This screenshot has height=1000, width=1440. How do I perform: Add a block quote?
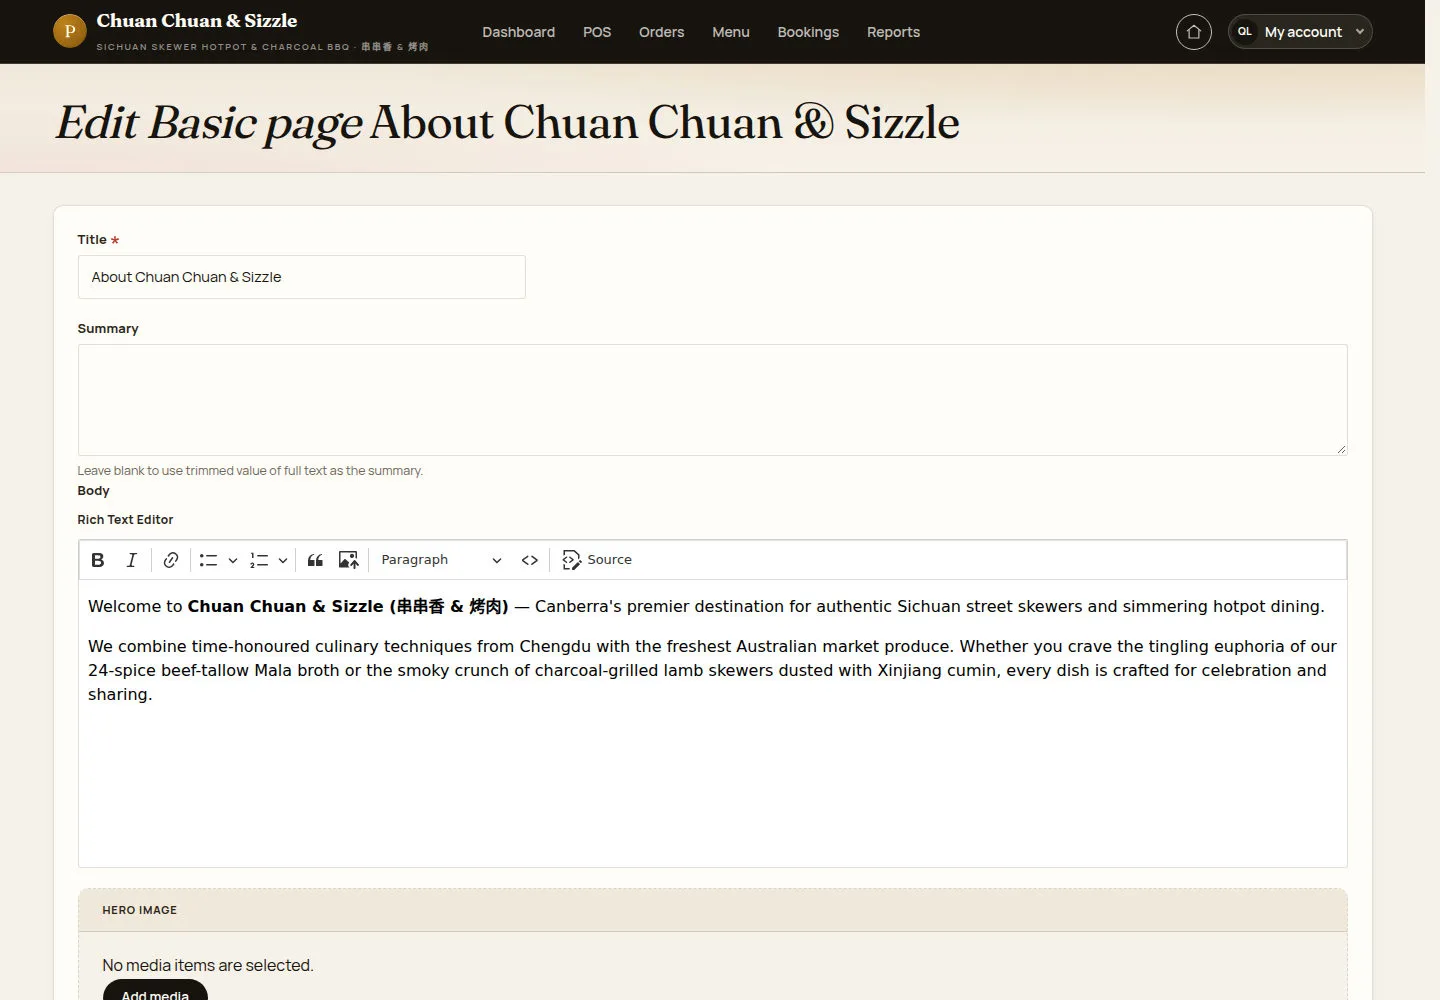tap(315, 560)
